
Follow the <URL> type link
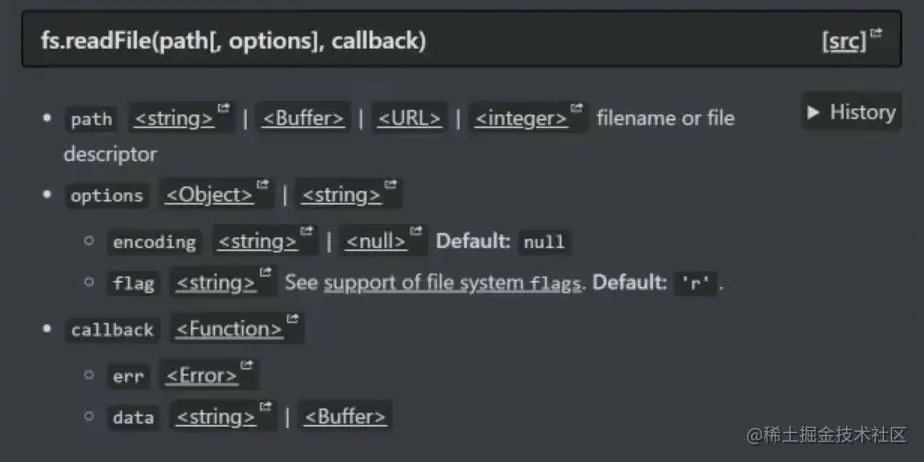(410, 118)
